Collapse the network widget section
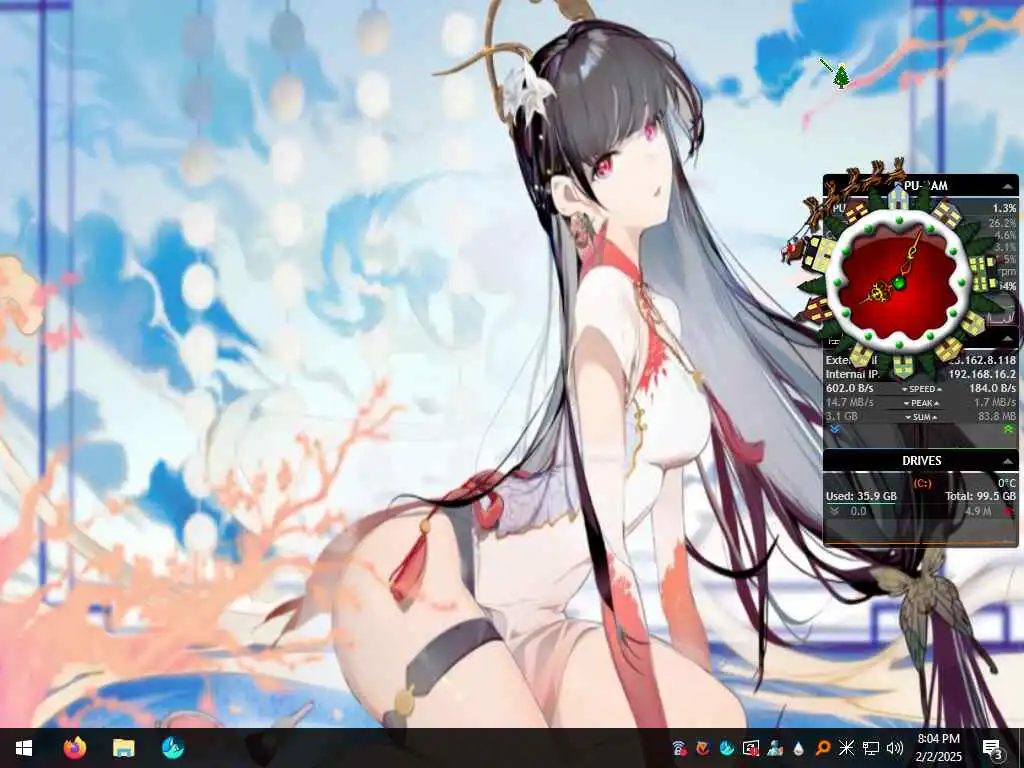 click(x=1007, y=338)
